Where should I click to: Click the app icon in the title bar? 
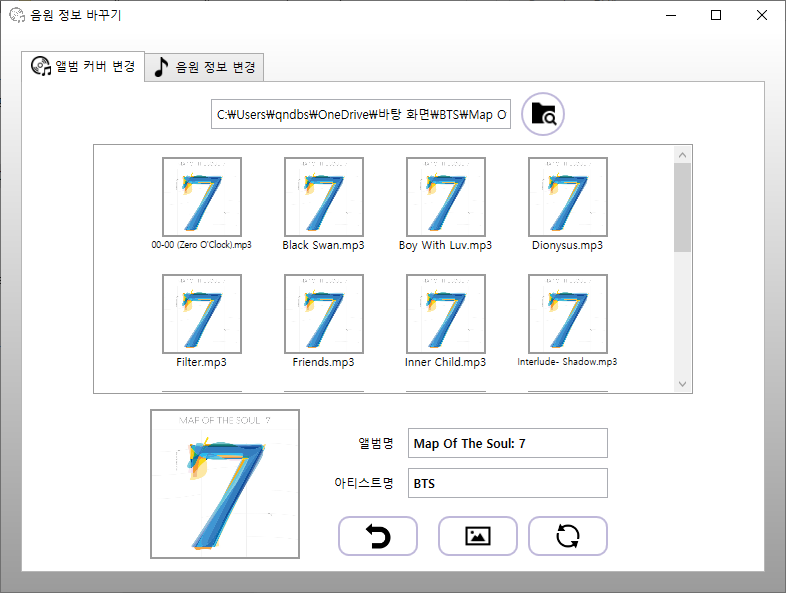17,15
